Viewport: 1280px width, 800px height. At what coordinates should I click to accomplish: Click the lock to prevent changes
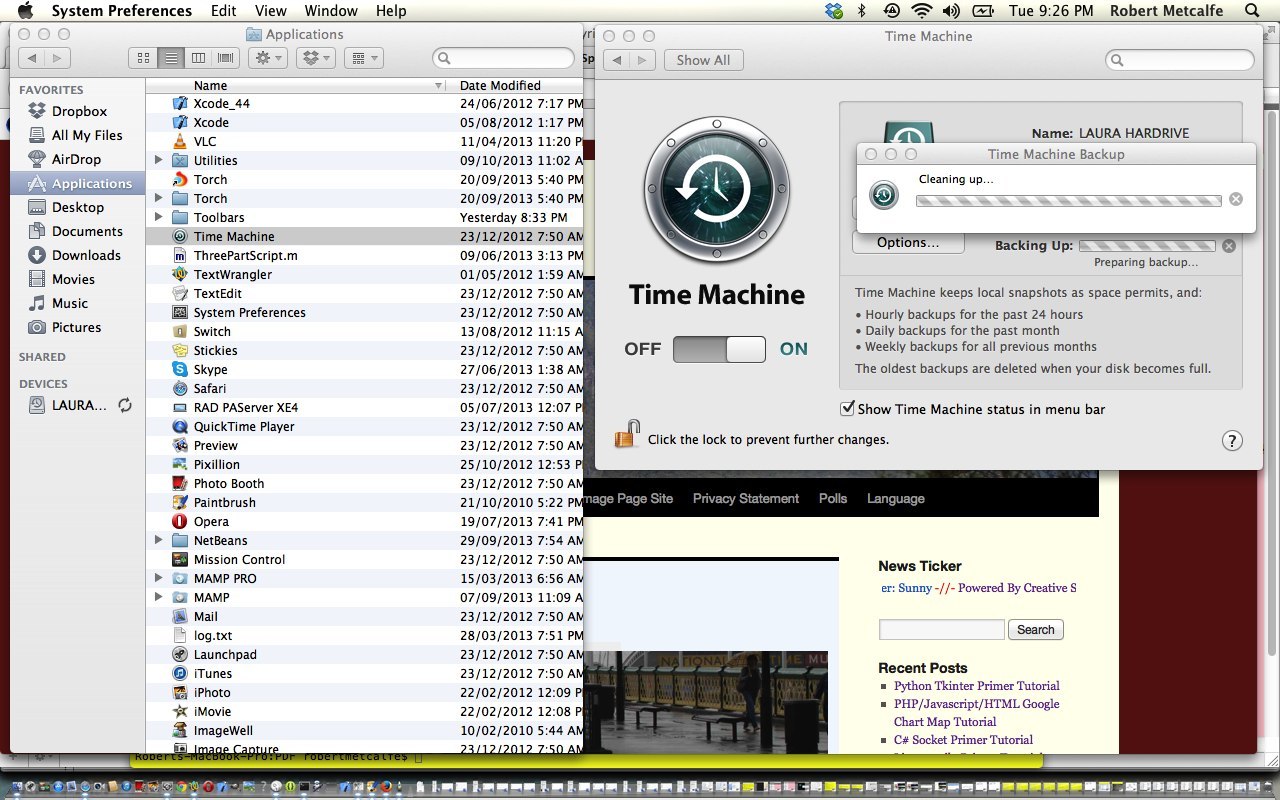tap(627, 435)
